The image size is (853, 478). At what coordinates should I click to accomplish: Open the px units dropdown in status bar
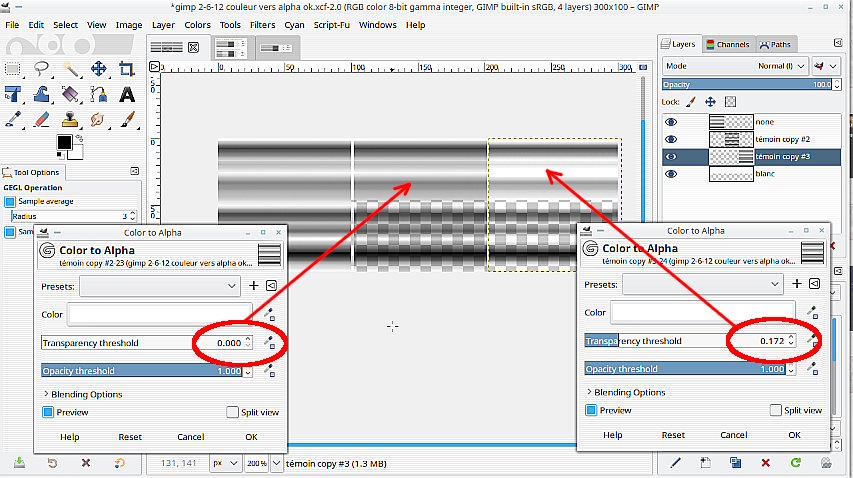click(225, 463)
